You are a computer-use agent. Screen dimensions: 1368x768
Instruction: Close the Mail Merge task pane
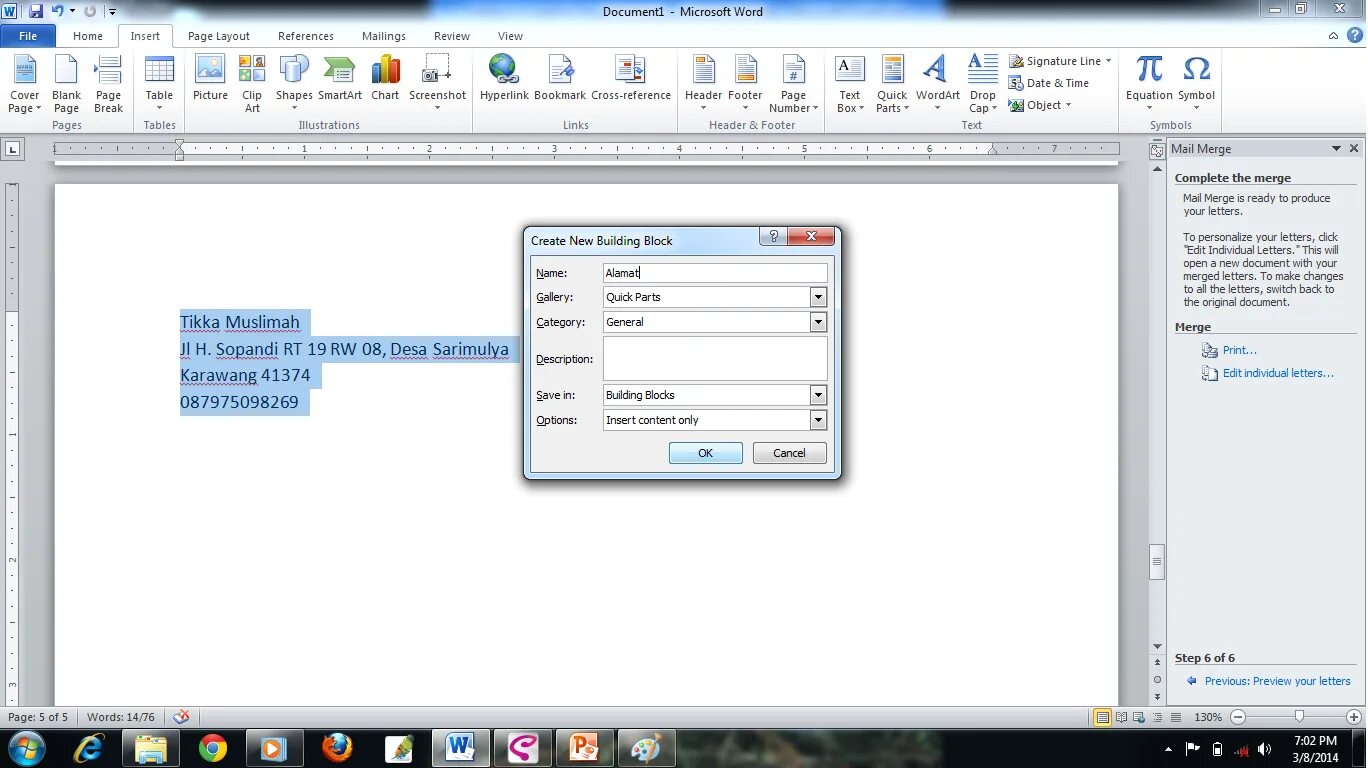click(x=1354, y=148)
